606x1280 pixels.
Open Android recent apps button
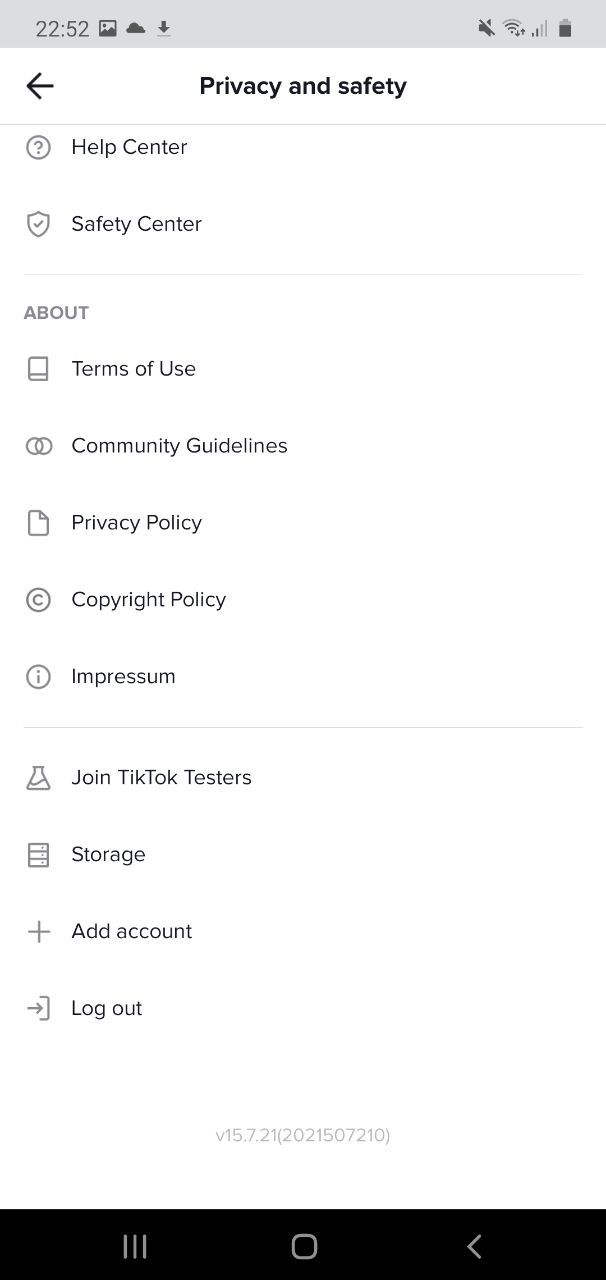tap(134, 1246)
